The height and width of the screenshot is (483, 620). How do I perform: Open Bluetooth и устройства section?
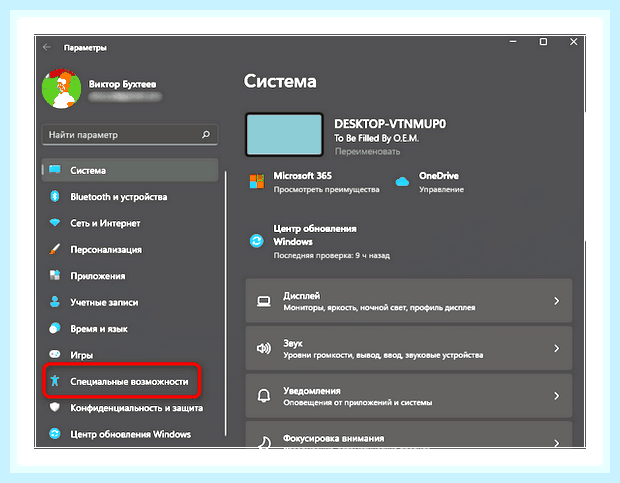119,197
